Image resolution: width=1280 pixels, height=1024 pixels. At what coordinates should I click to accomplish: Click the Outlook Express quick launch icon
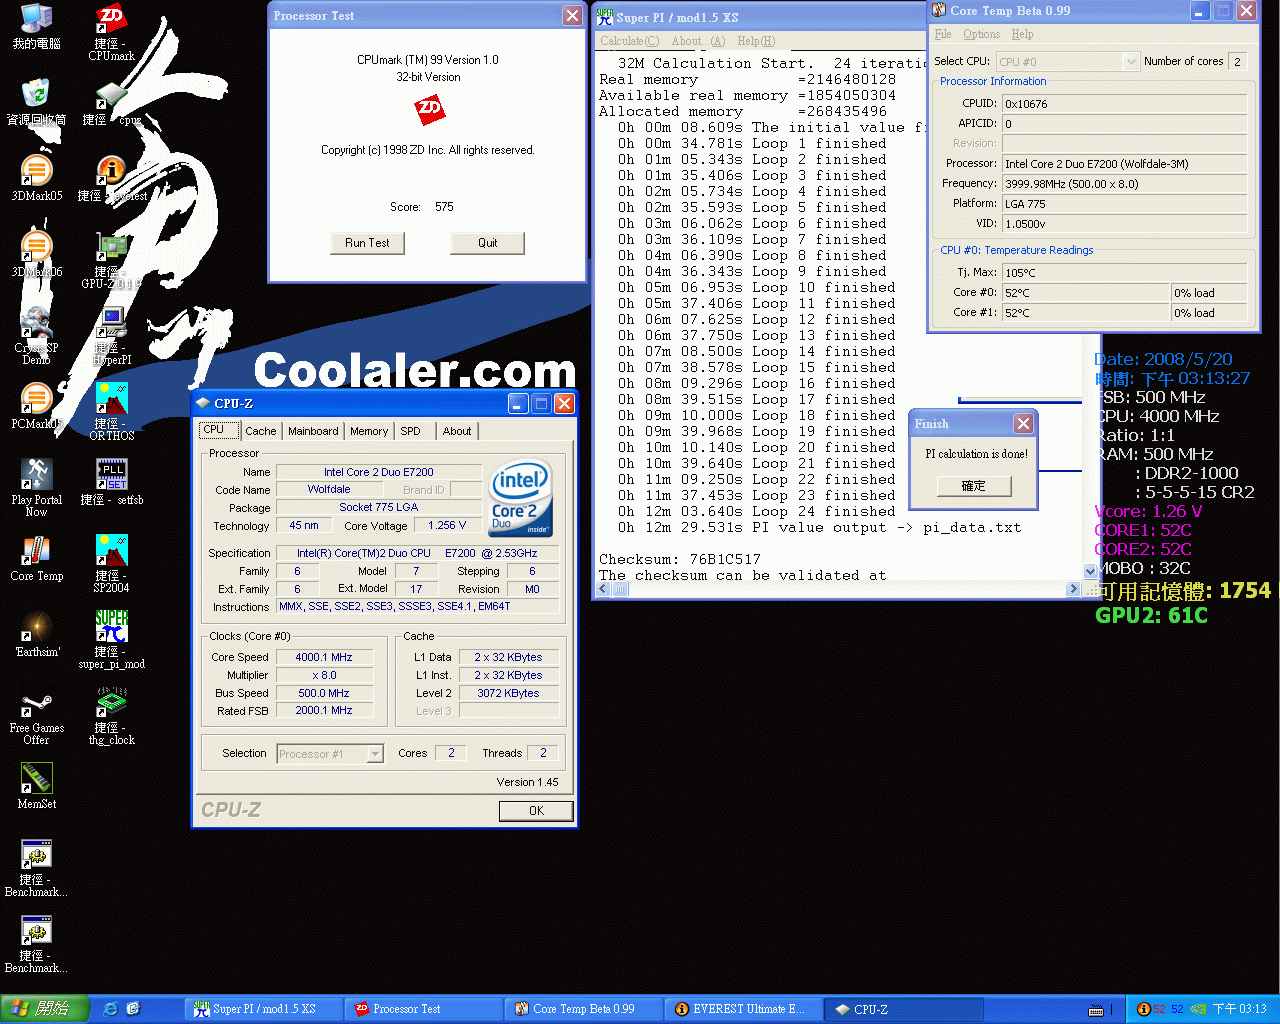[x=133, y=1009]
